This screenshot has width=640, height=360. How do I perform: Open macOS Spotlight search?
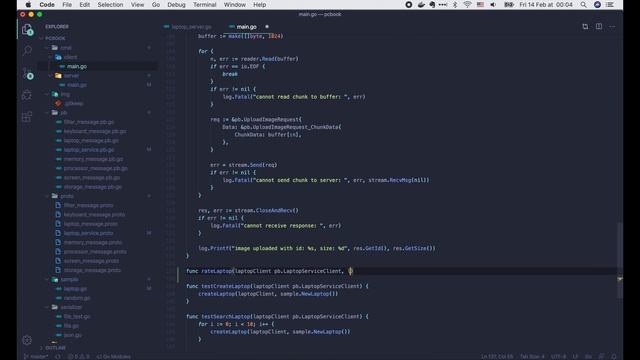(584, 4)
